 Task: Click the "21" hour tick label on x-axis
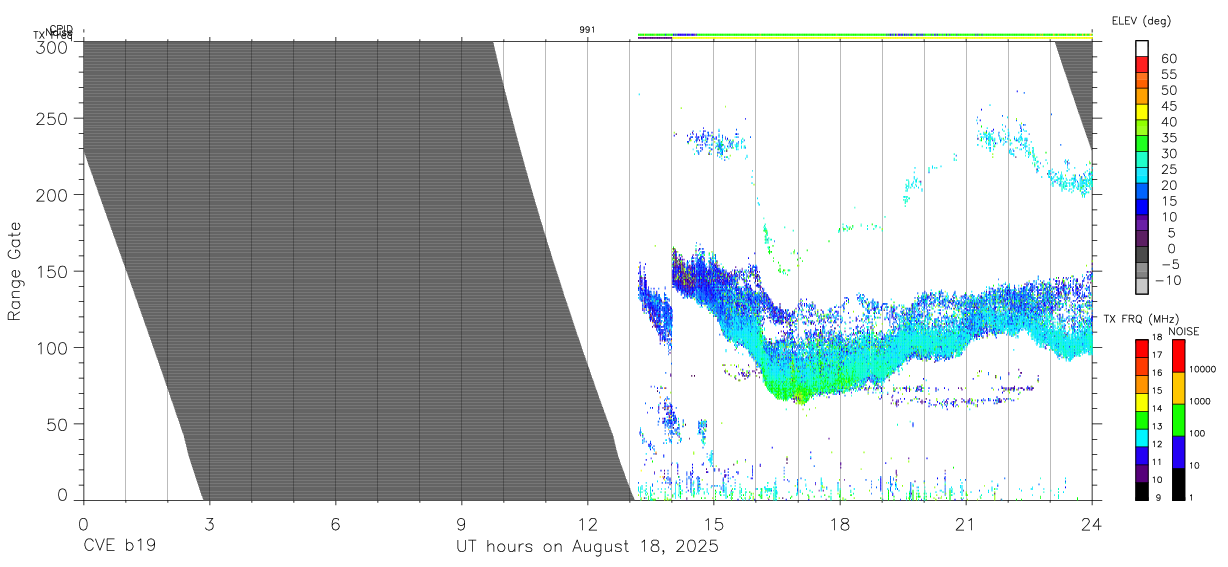[x=966, y=524]
